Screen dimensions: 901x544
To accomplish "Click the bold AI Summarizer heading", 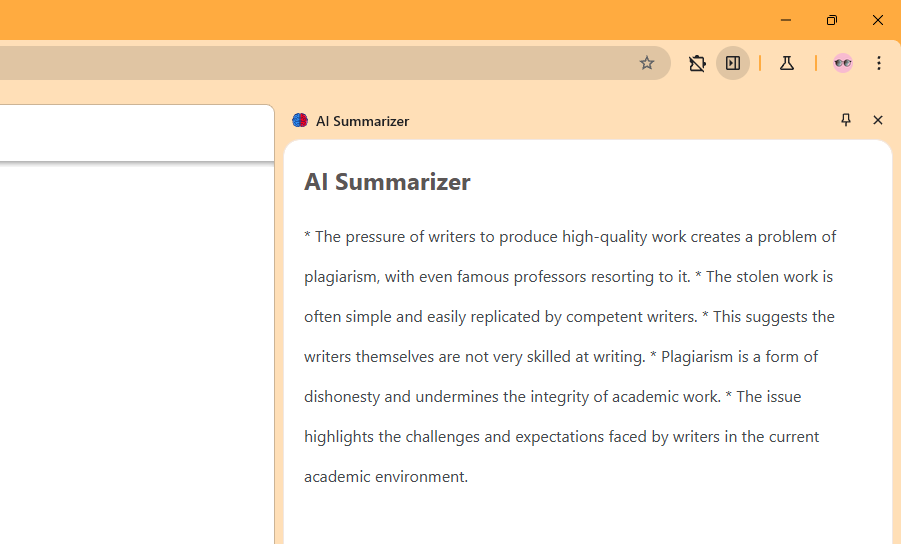I will pos(387,182).
